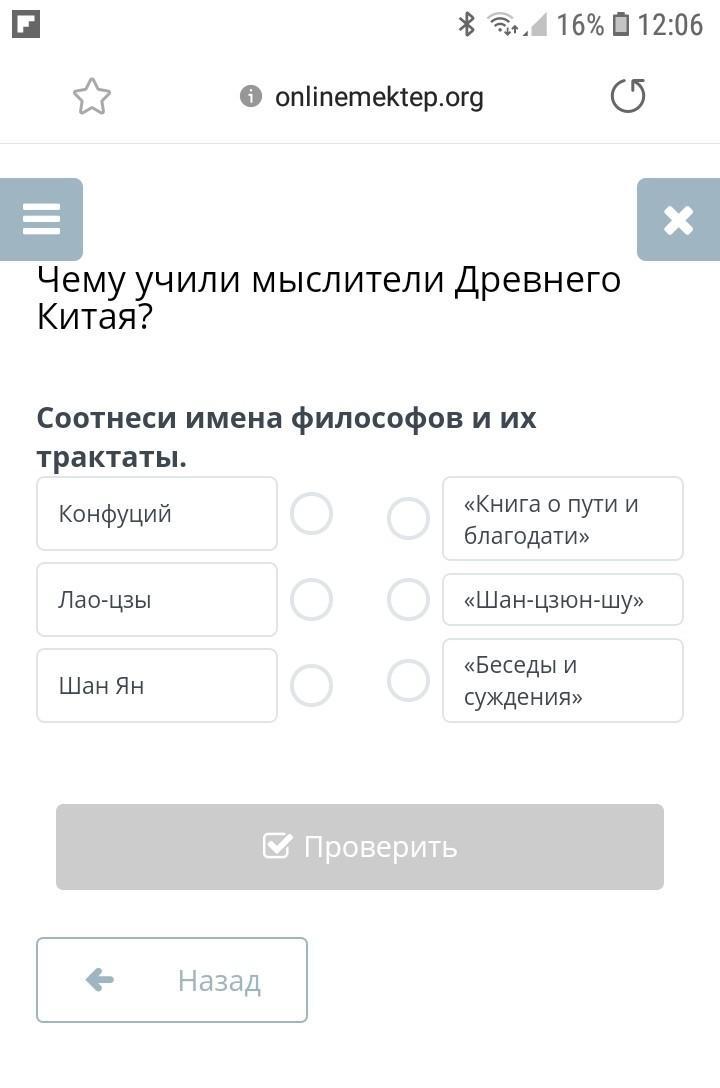Tap the site info icon

coord(250,96)
